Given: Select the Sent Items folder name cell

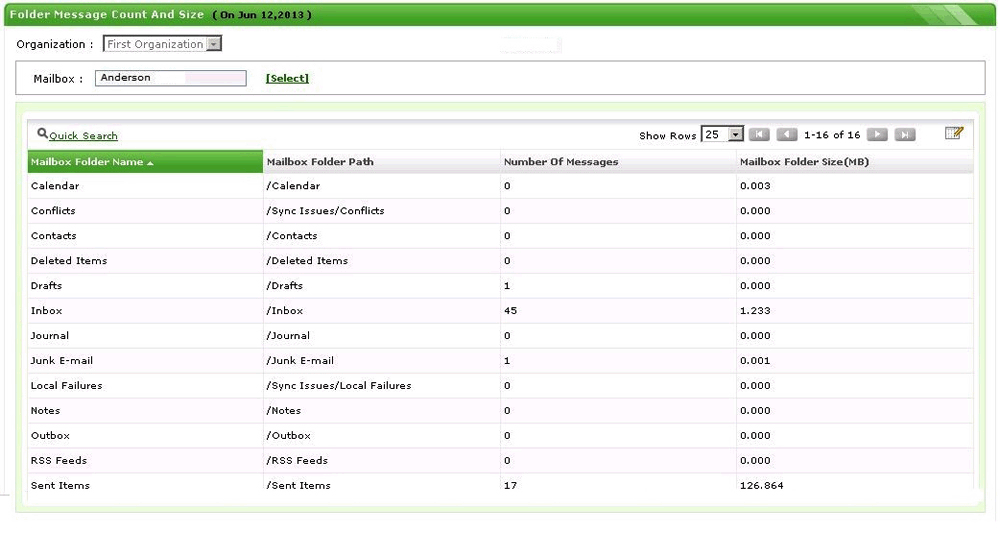Looking at the screenshot, I should [145, 485].
